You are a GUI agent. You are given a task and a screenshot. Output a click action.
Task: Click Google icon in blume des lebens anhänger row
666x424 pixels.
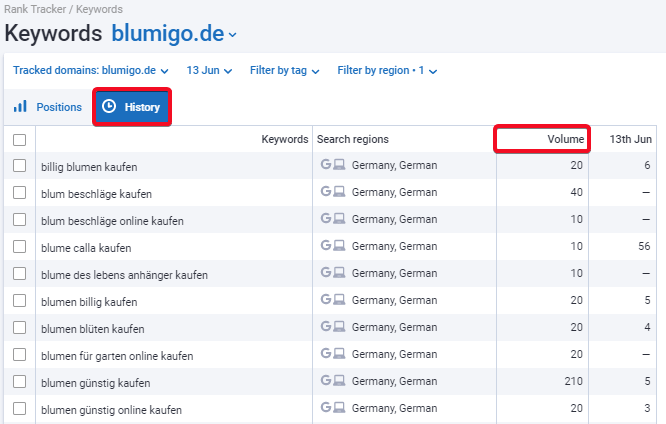[x=326, y=272]
